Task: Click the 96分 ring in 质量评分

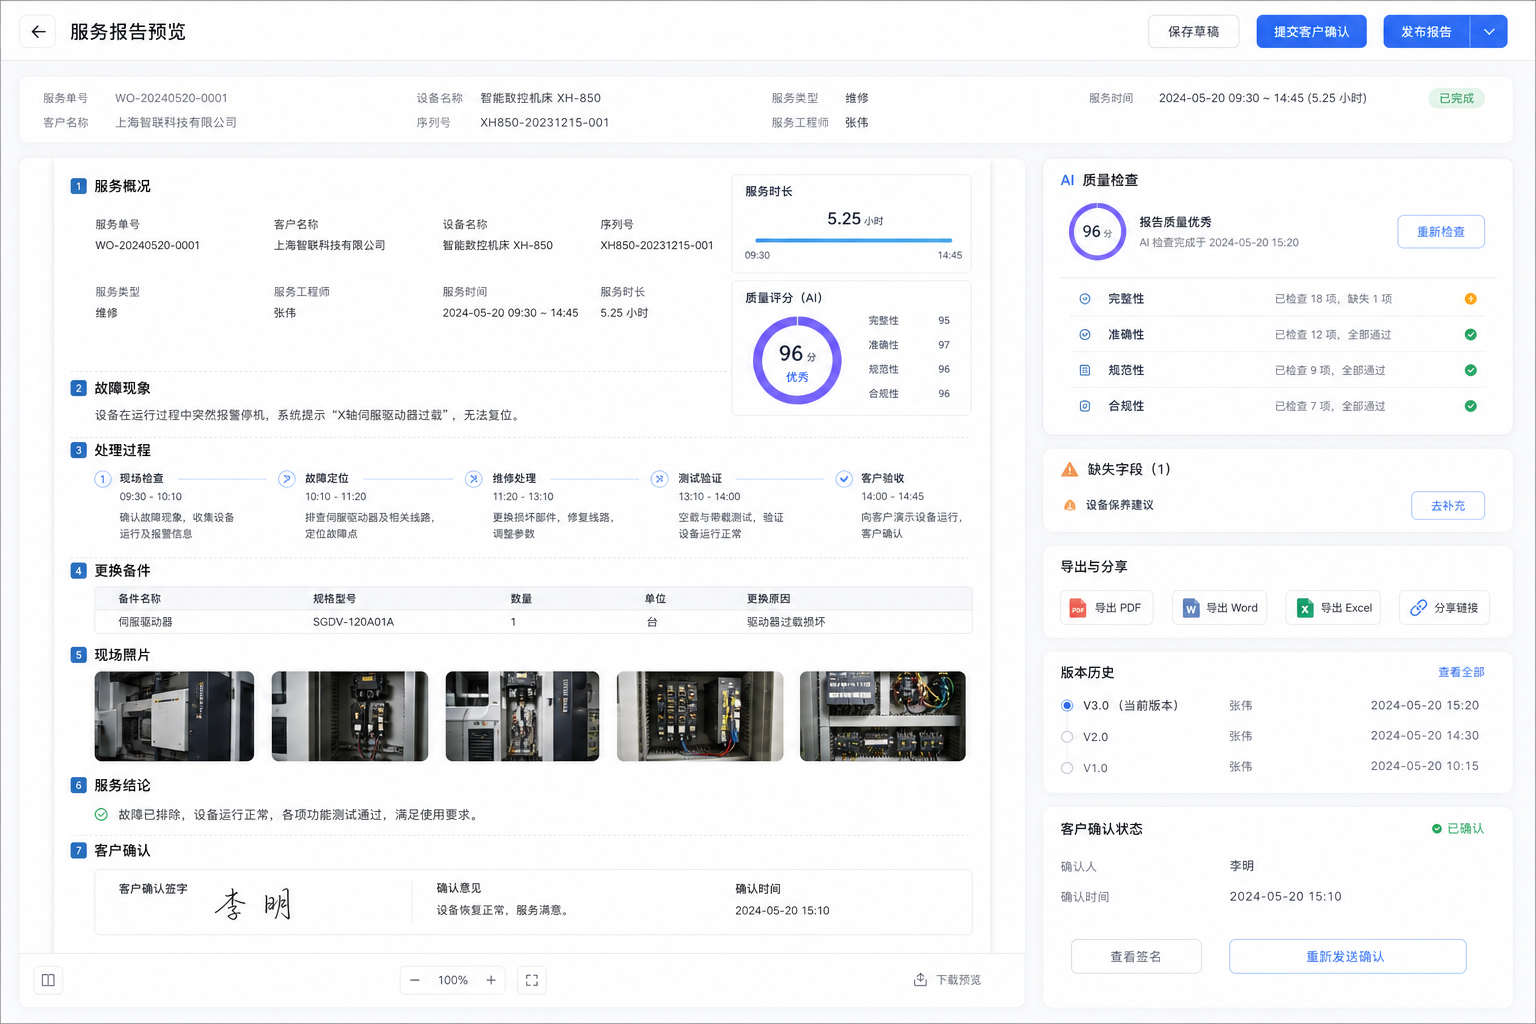Action: click(x=797, y=360)
